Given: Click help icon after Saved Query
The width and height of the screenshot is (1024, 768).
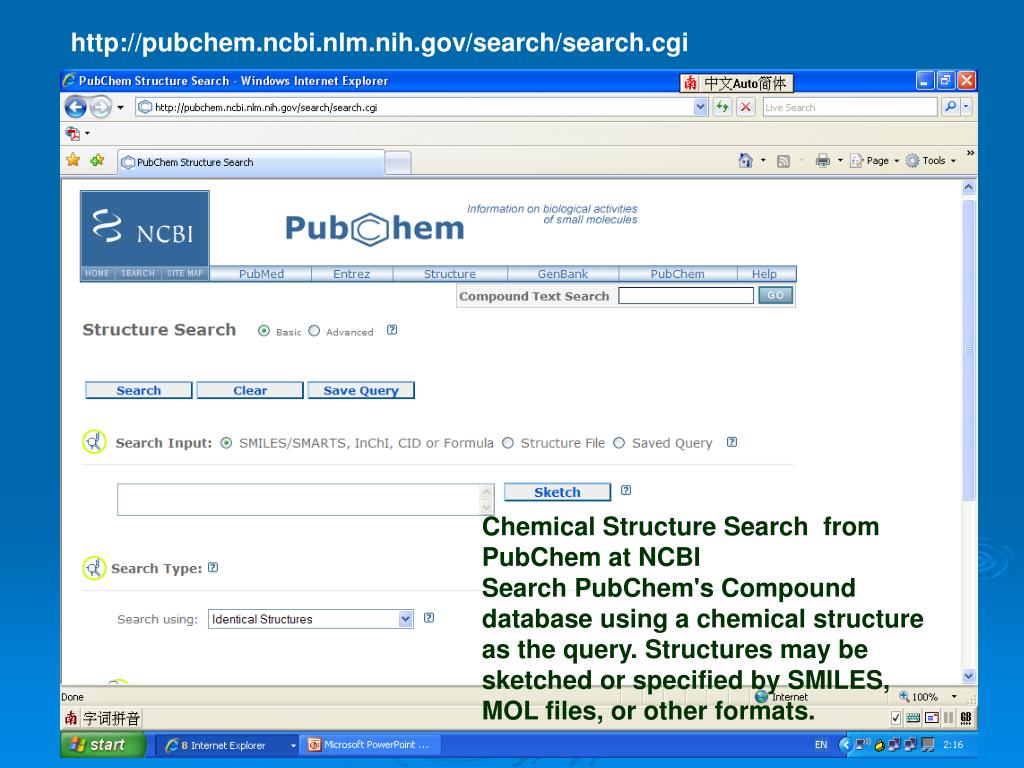Looking at the screenshot, I should pos(732,442).
